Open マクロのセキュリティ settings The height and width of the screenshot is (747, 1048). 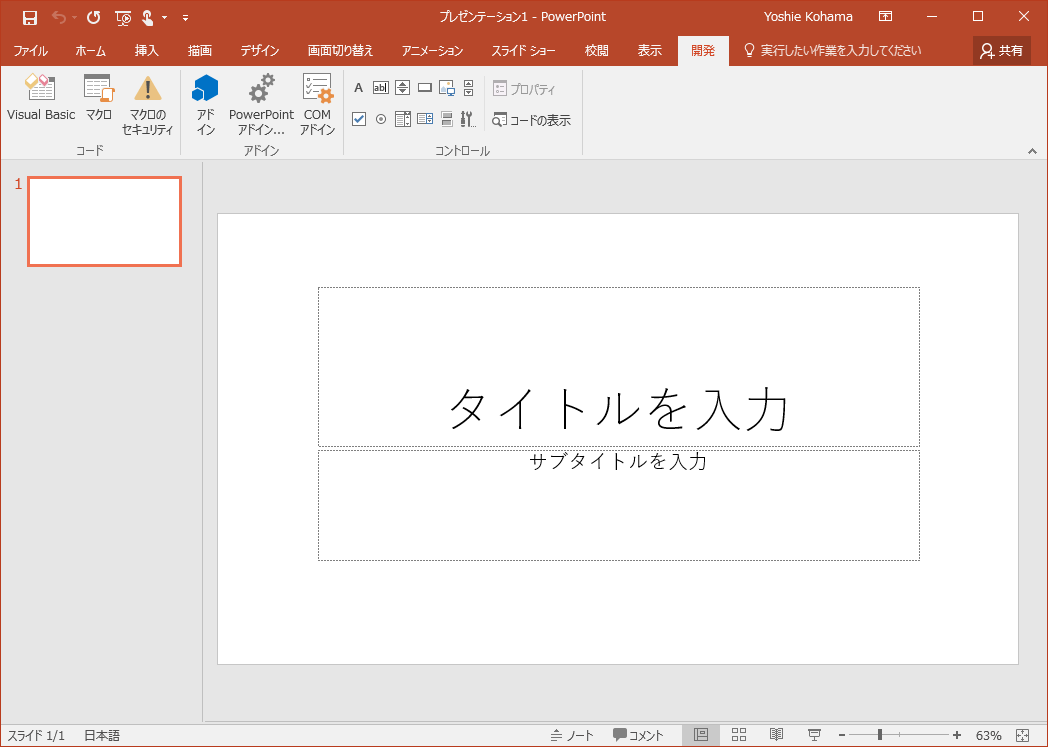pyautogui.click(x=148, y=104)
